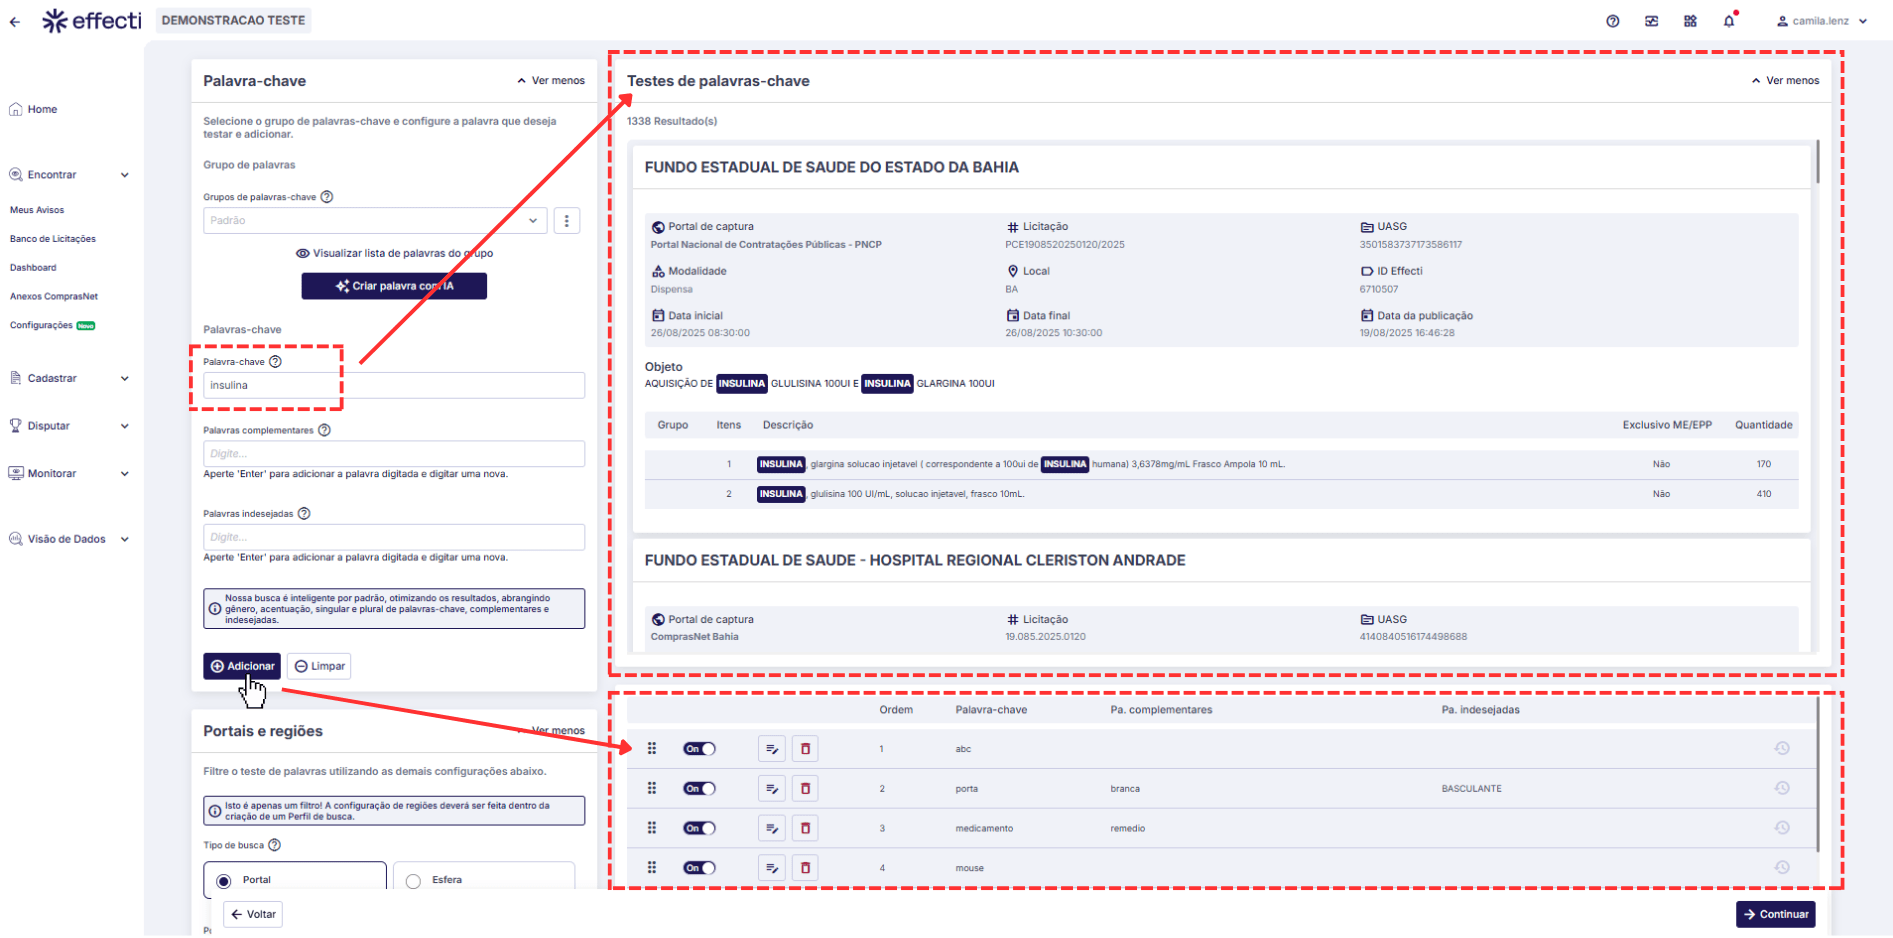Open Banco de Licitações in sidebar

pyautogui.click(x=53, y=239)
